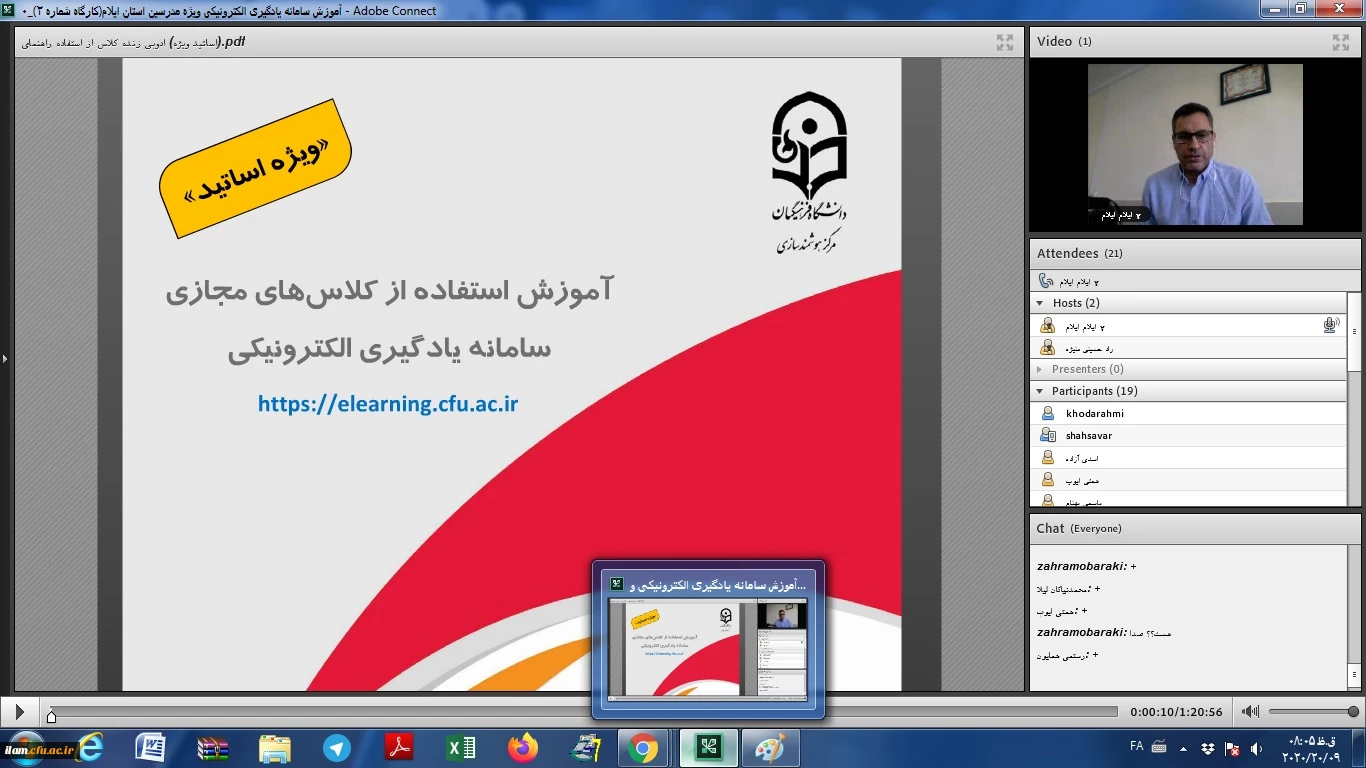Mute the recording via the speaker icon
1366x768 pixels.
click(1250, 712)
